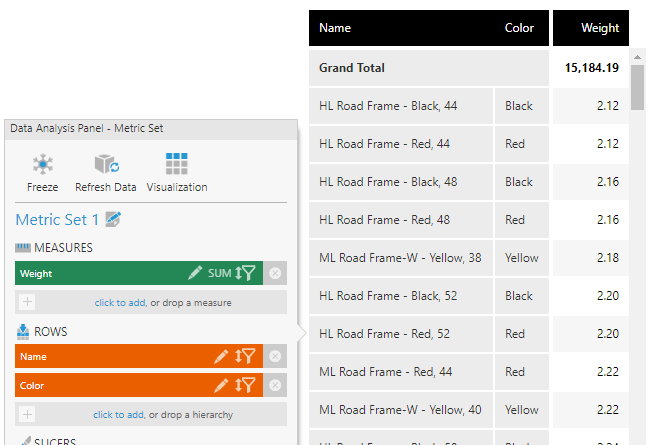Click the Freeze snowflake icon

42,165
